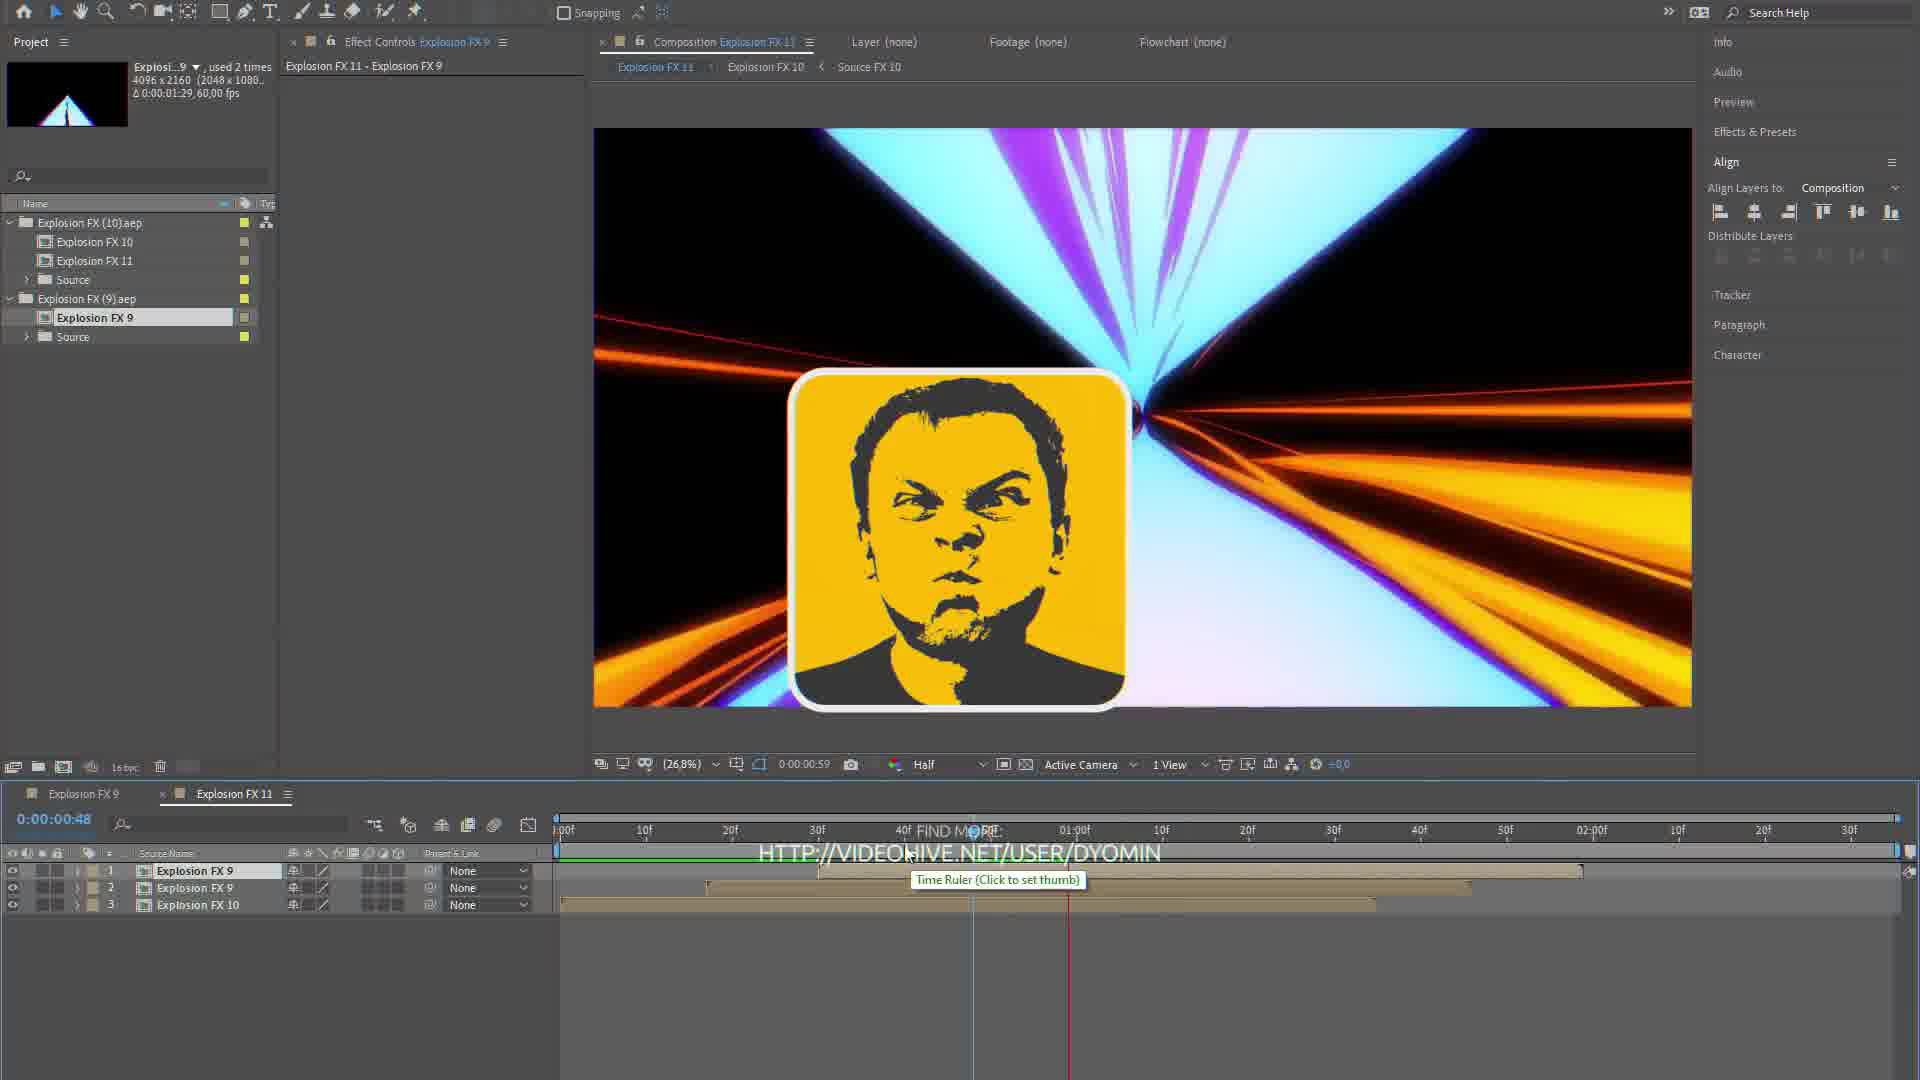The image size is (1920, 1080).
Task: Click the Frame Blending enable icon in timeline
Action: 467,825
